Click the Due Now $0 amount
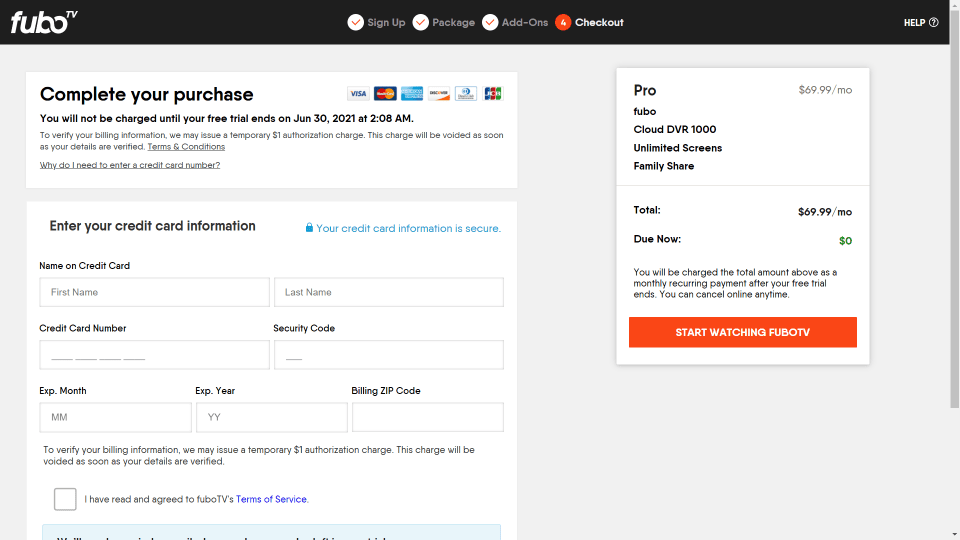 click(846, 241)
